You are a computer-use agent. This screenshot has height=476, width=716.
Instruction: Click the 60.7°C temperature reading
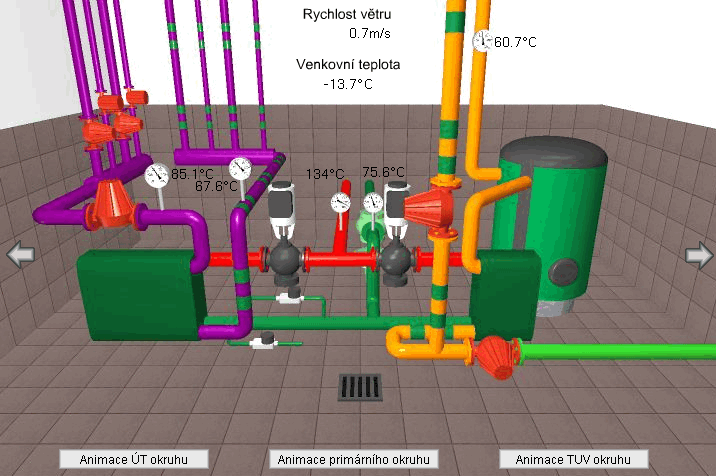tap(515, 42)
